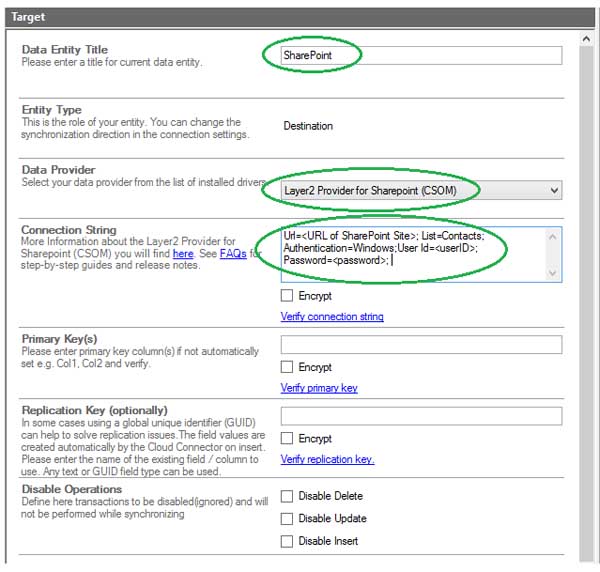This screenshot has width=600, height=572.
Task: Click the Target panel vertical scrollbar track
Action: (x=587, y=300)
